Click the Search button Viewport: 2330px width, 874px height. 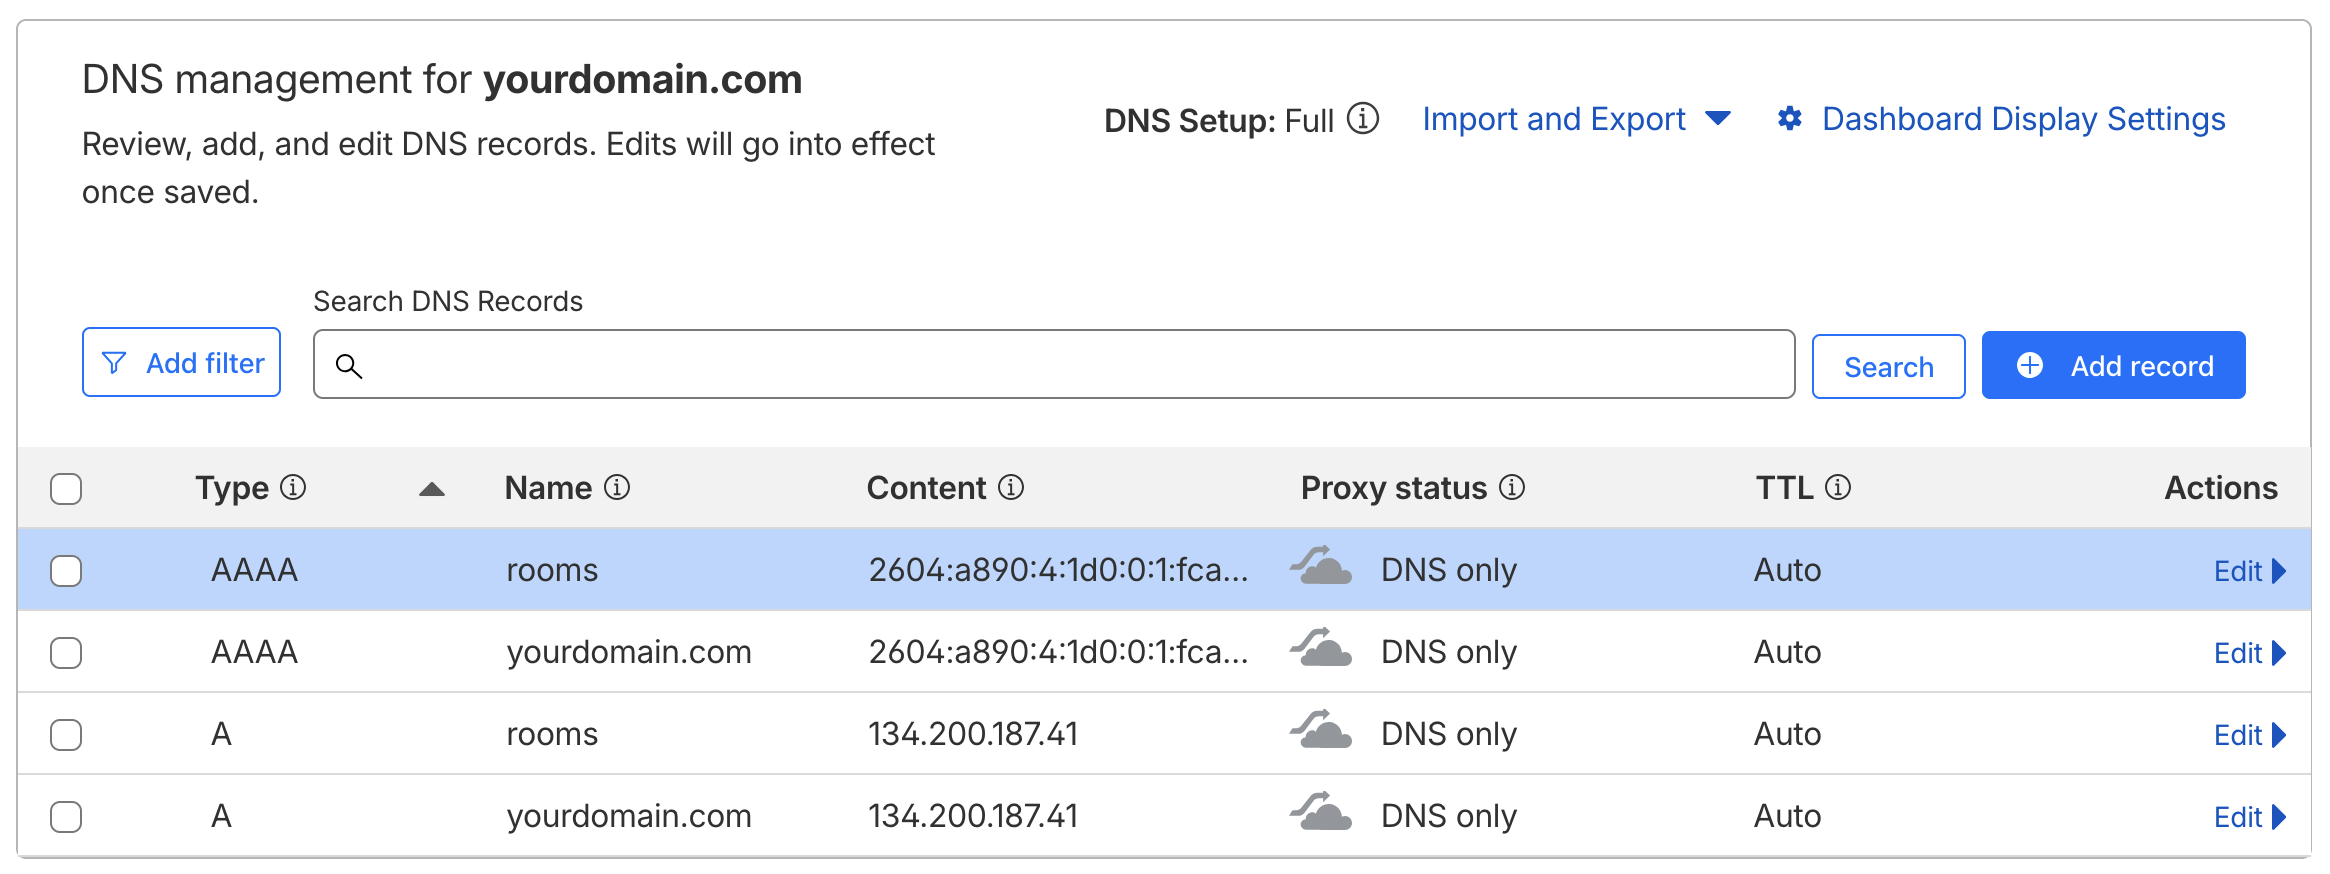1888,366
